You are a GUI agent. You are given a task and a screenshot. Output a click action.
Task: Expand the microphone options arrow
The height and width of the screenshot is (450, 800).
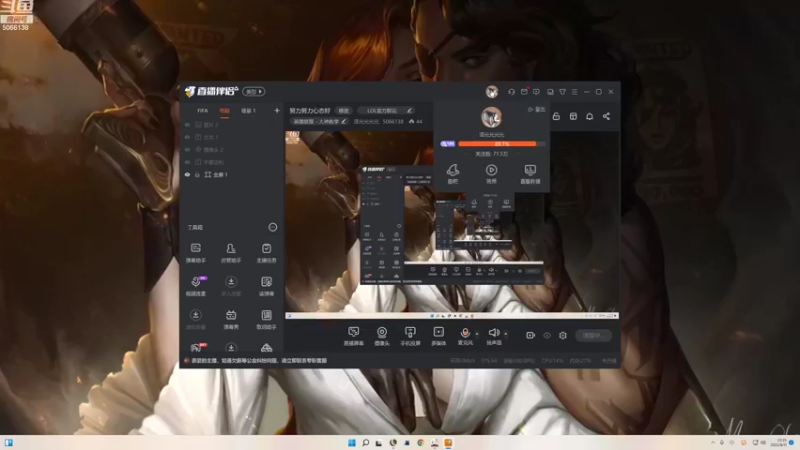coord(477,334)
